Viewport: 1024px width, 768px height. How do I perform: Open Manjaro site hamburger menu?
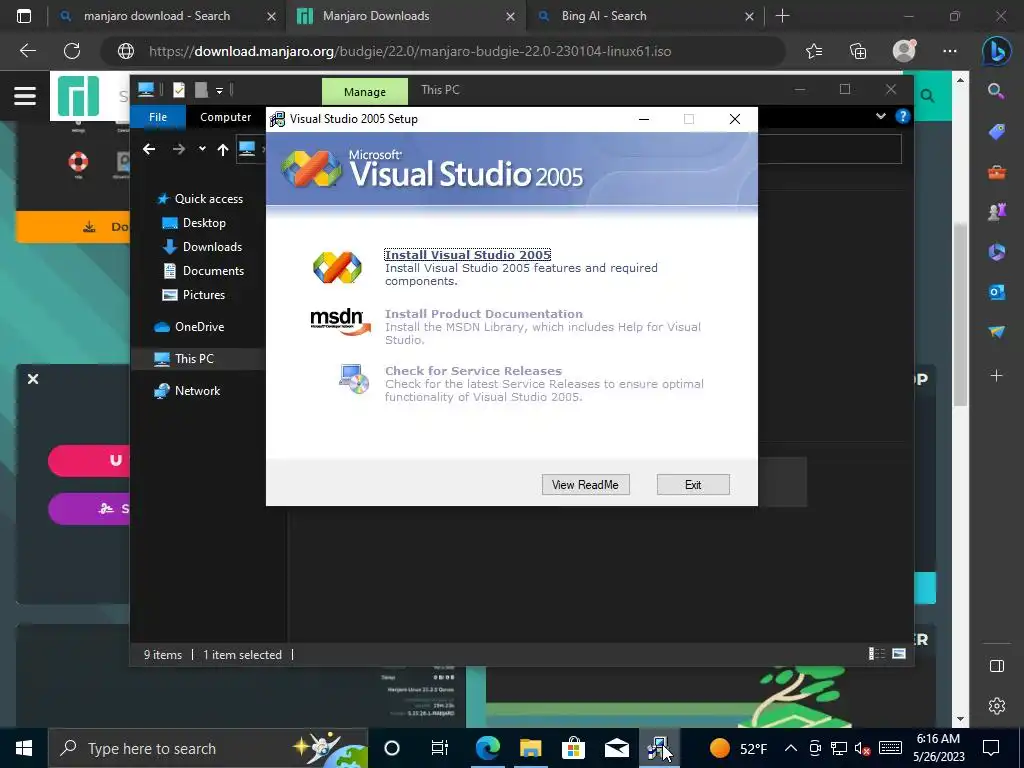pos(25,96)
